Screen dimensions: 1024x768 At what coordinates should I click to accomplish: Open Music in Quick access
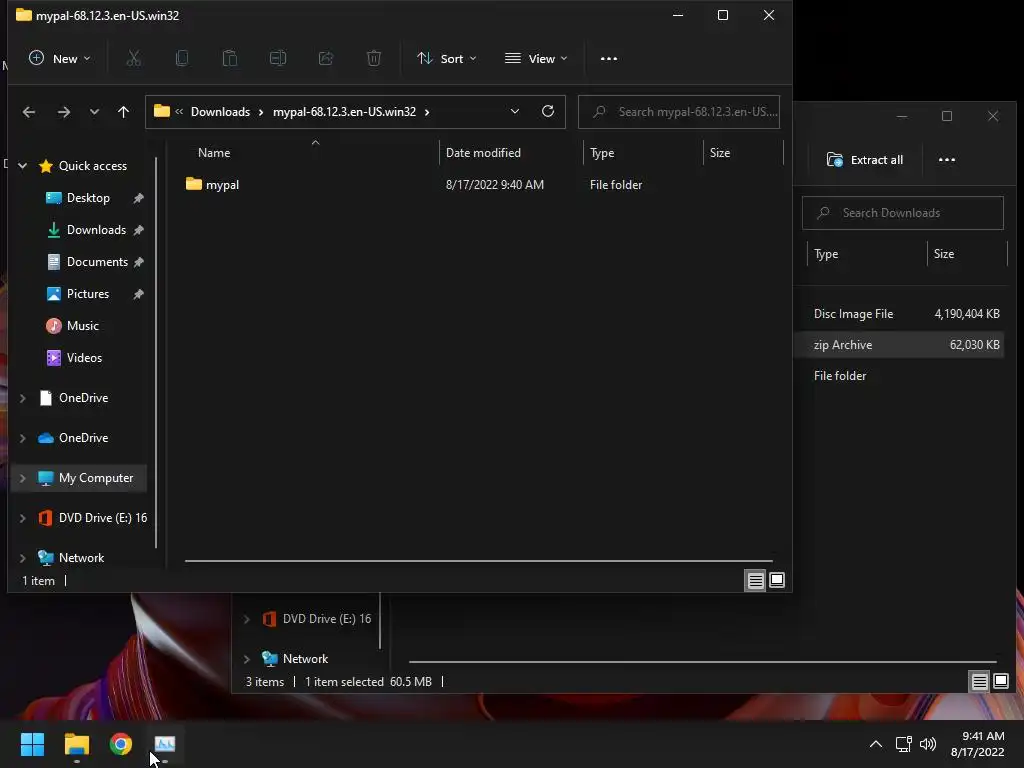[82, 326]
